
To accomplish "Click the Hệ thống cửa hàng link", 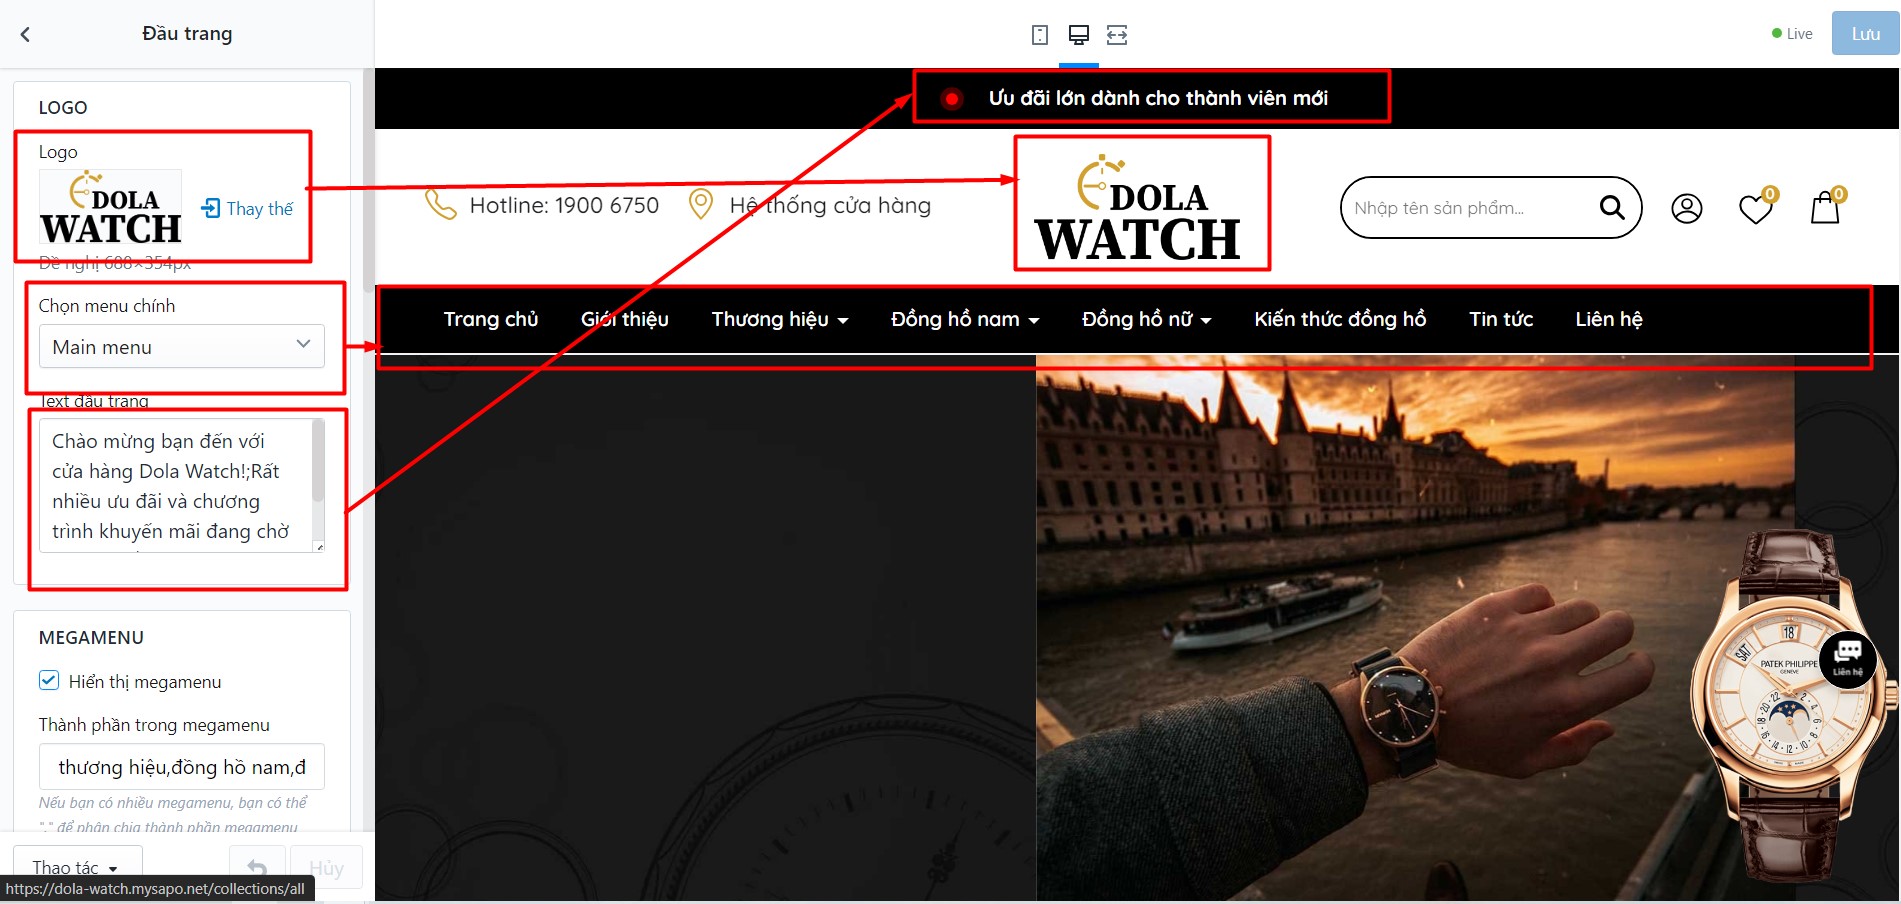I will point(830,205).
